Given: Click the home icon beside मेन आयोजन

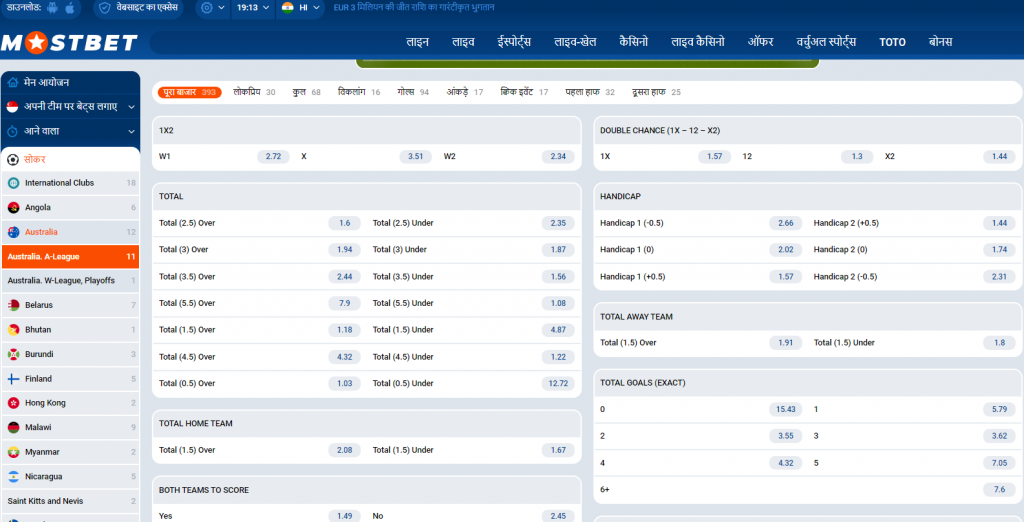Looking at the screenshot, I should pos(12,83).
